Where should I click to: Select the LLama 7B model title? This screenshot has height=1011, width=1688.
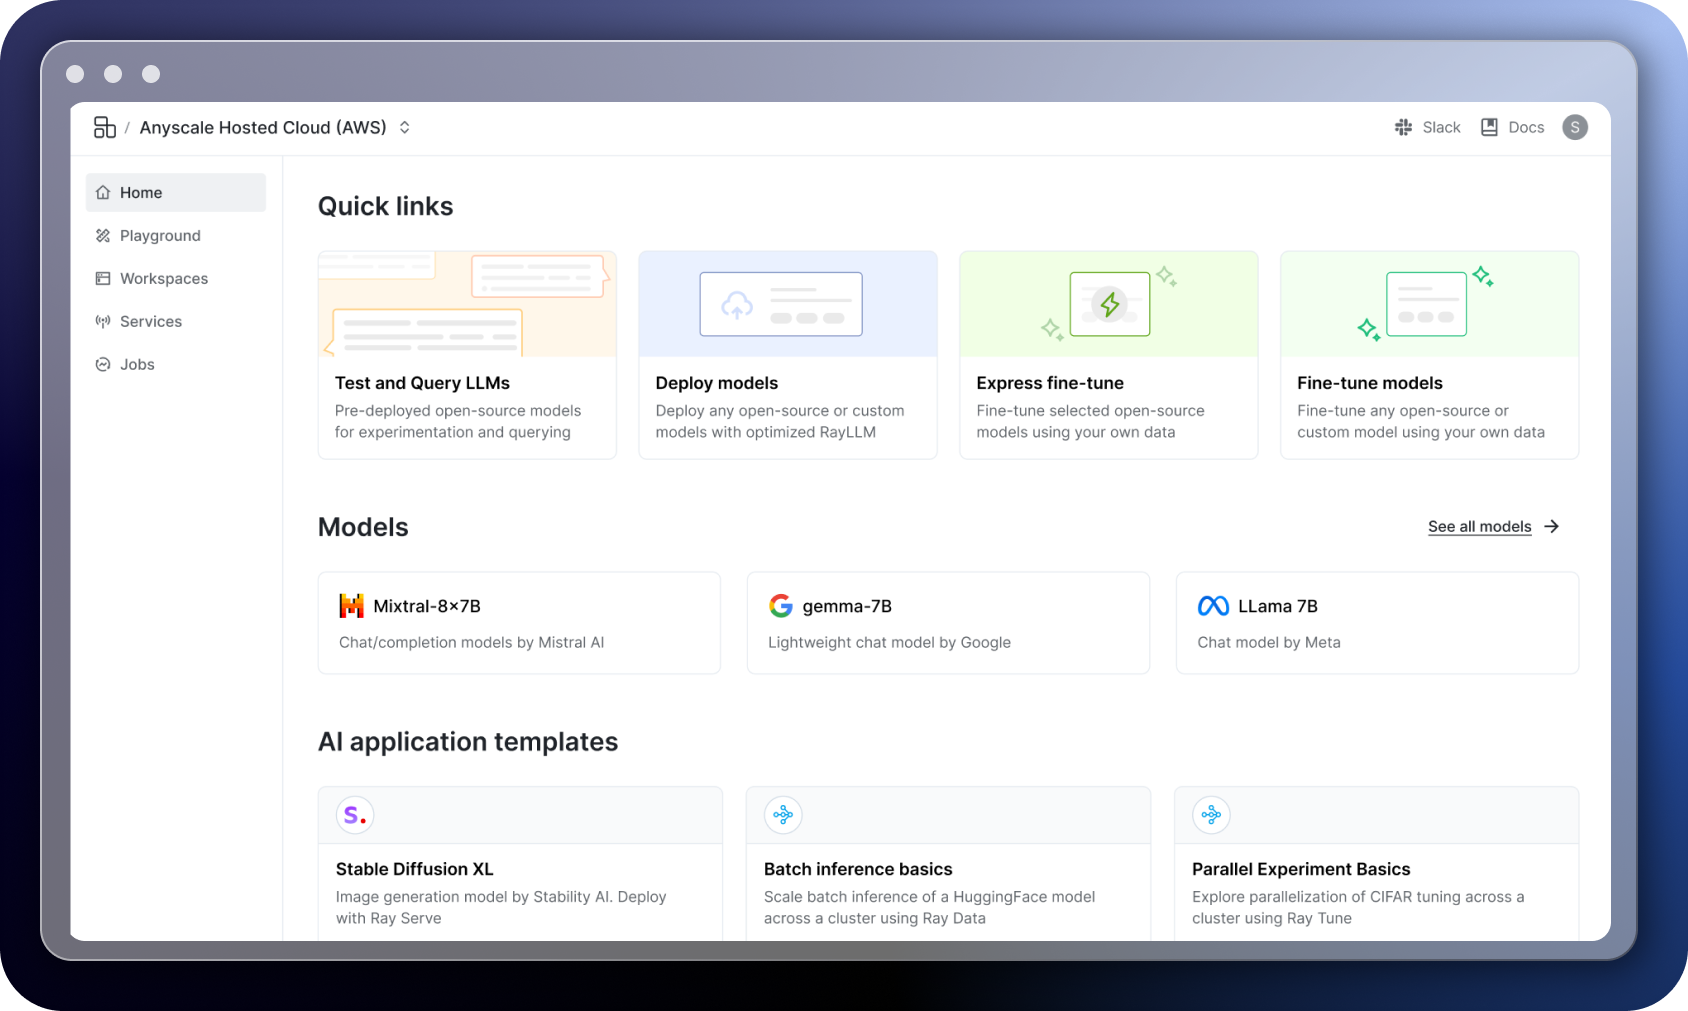[x=1278, y=606]
